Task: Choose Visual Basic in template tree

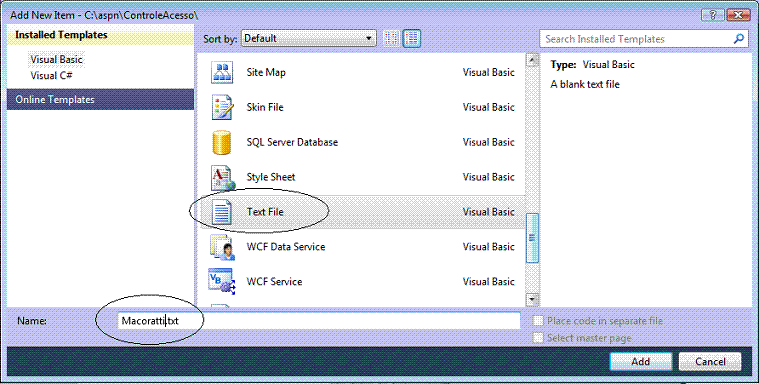Action: (x=57, y=60)
